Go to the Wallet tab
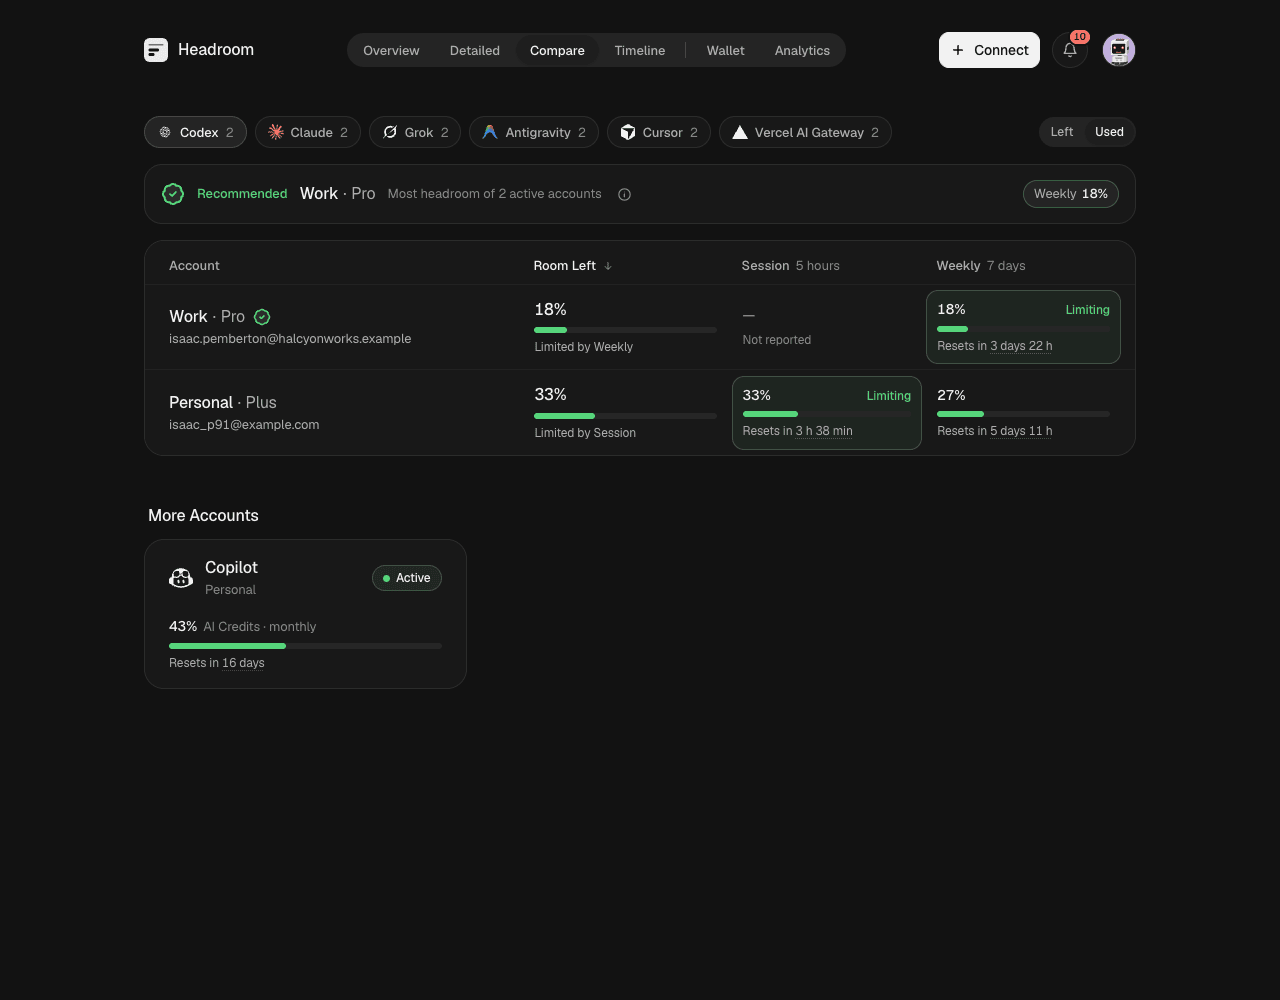This screenshot has width=1280, height=1000. 726,50
